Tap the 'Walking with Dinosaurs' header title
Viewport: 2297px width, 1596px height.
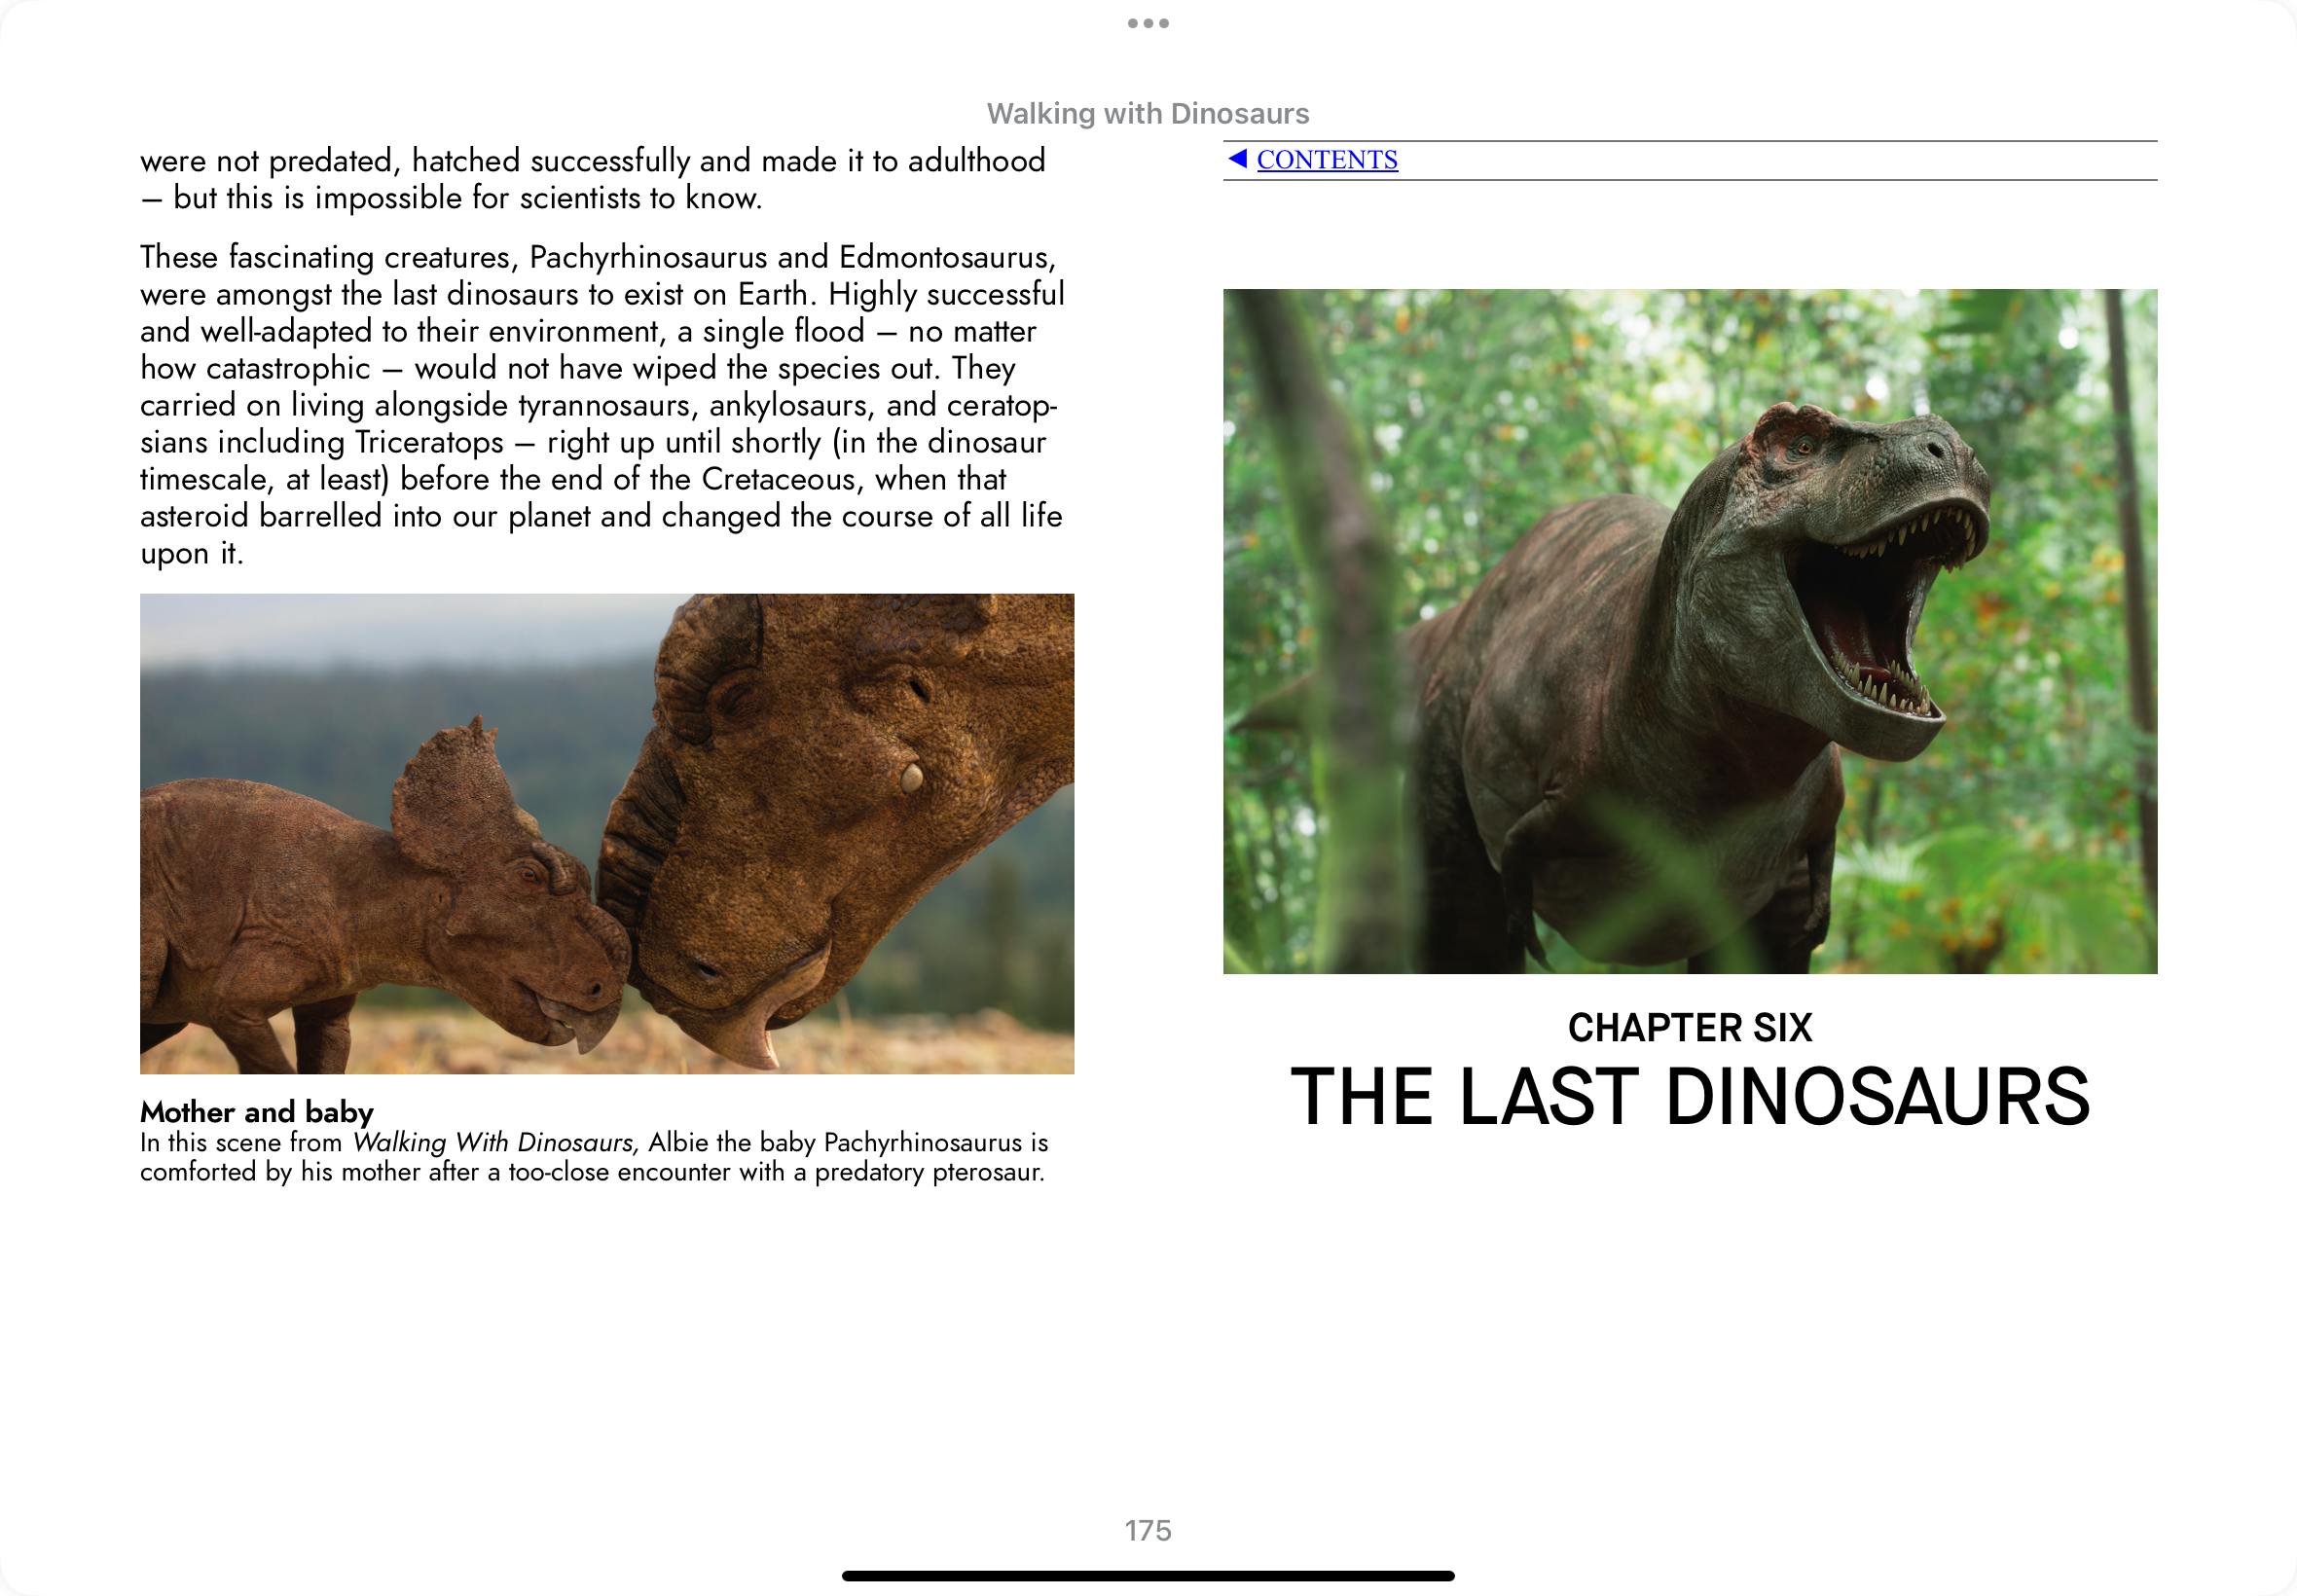tap(1148, 114)
